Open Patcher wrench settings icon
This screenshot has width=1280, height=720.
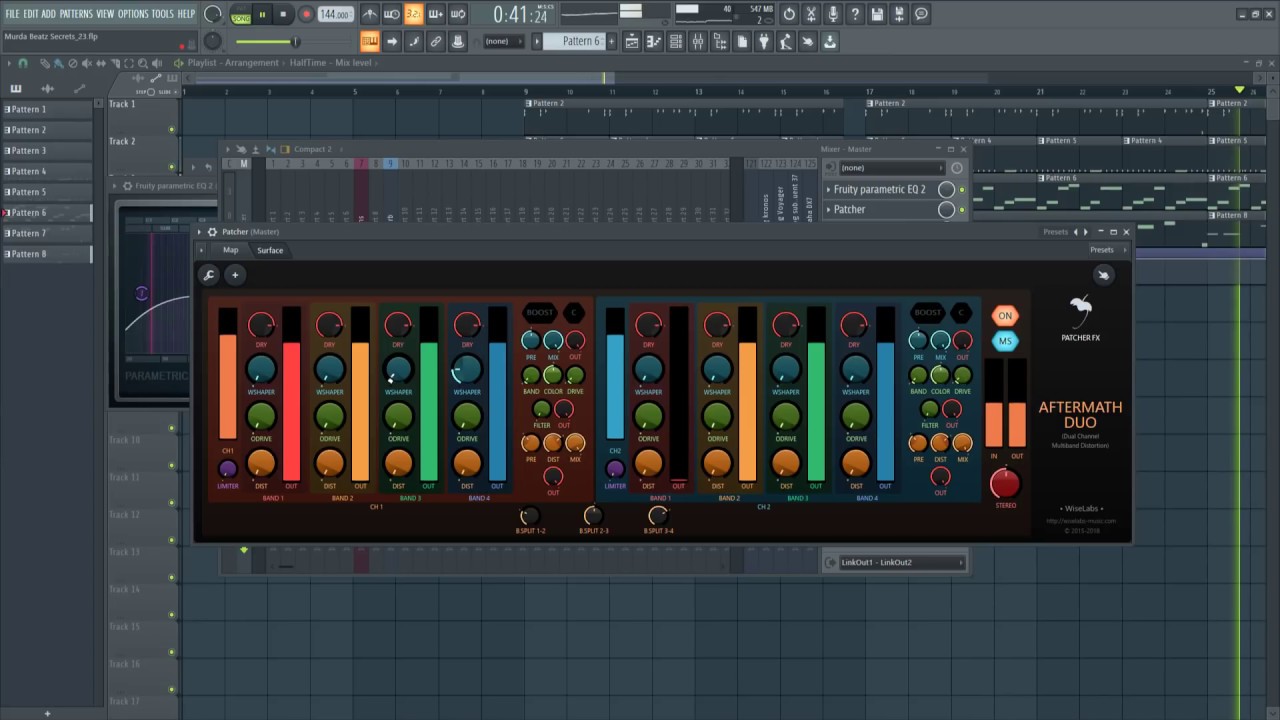(209, 275)
